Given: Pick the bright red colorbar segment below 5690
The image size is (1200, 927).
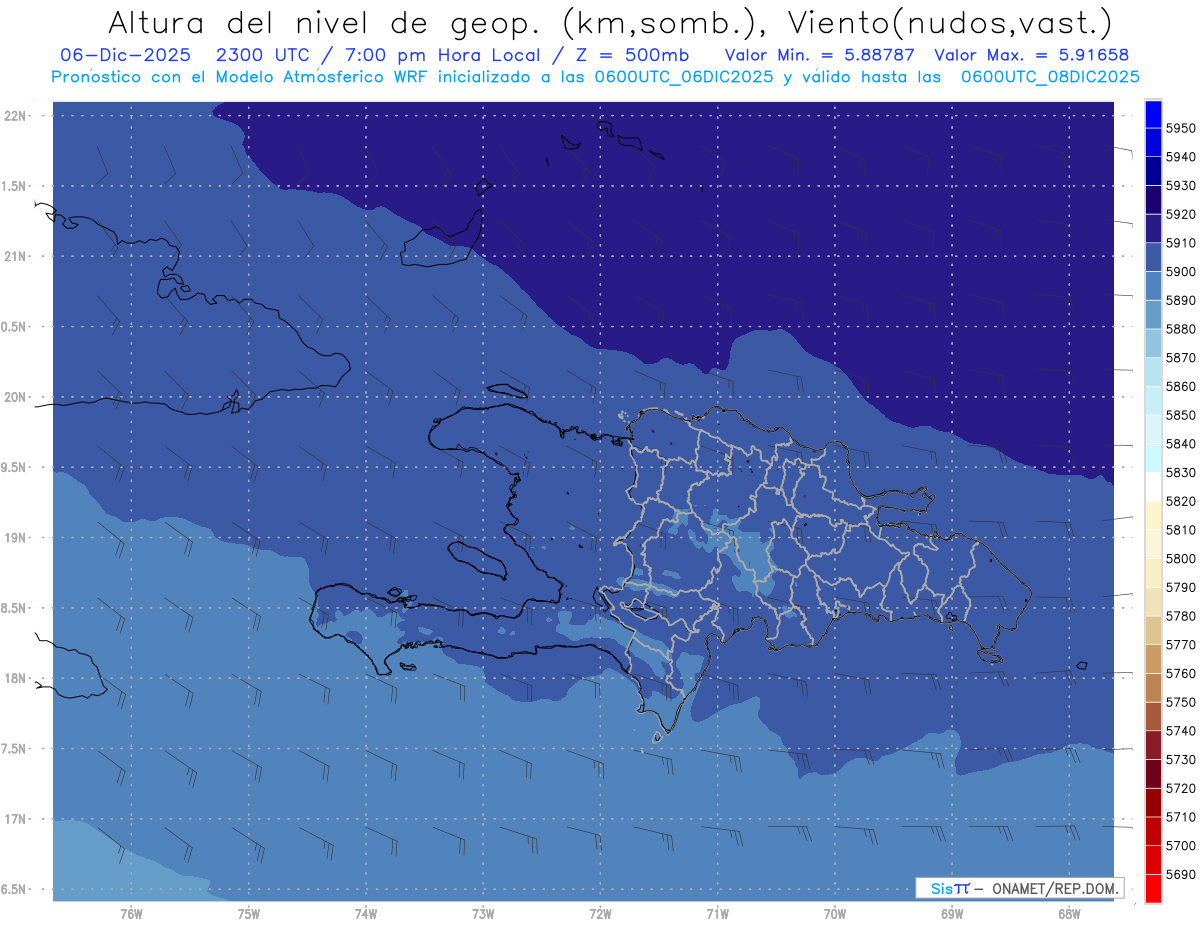Looking at the screenshot, I should pyautogui.click(x=1153, y=889).
